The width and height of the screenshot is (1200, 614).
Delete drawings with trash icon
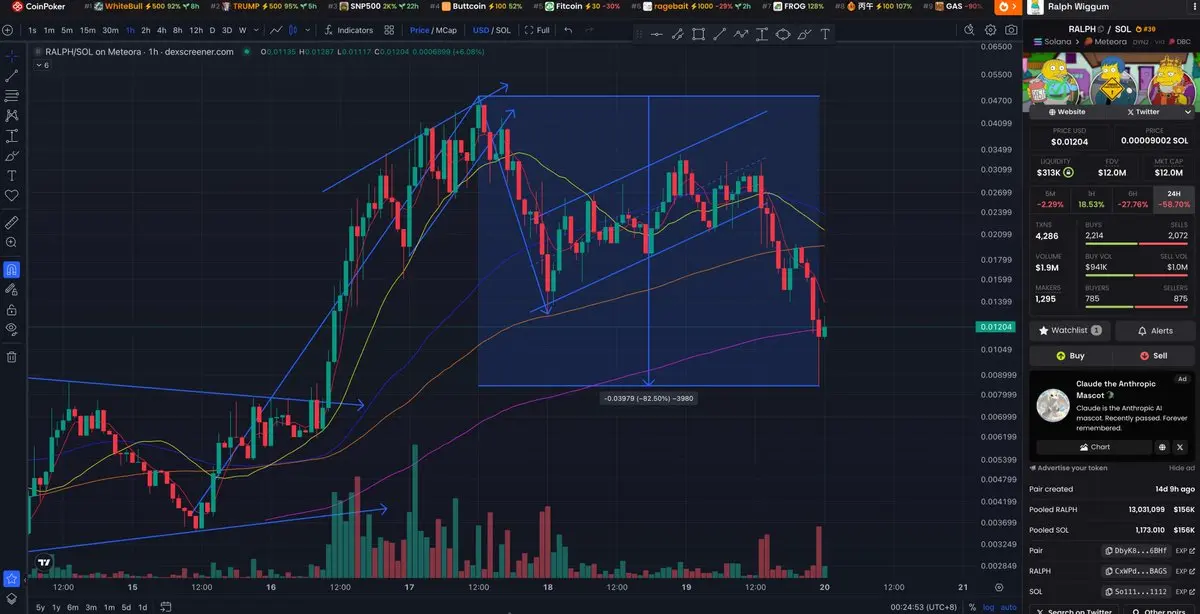point(11,356)
